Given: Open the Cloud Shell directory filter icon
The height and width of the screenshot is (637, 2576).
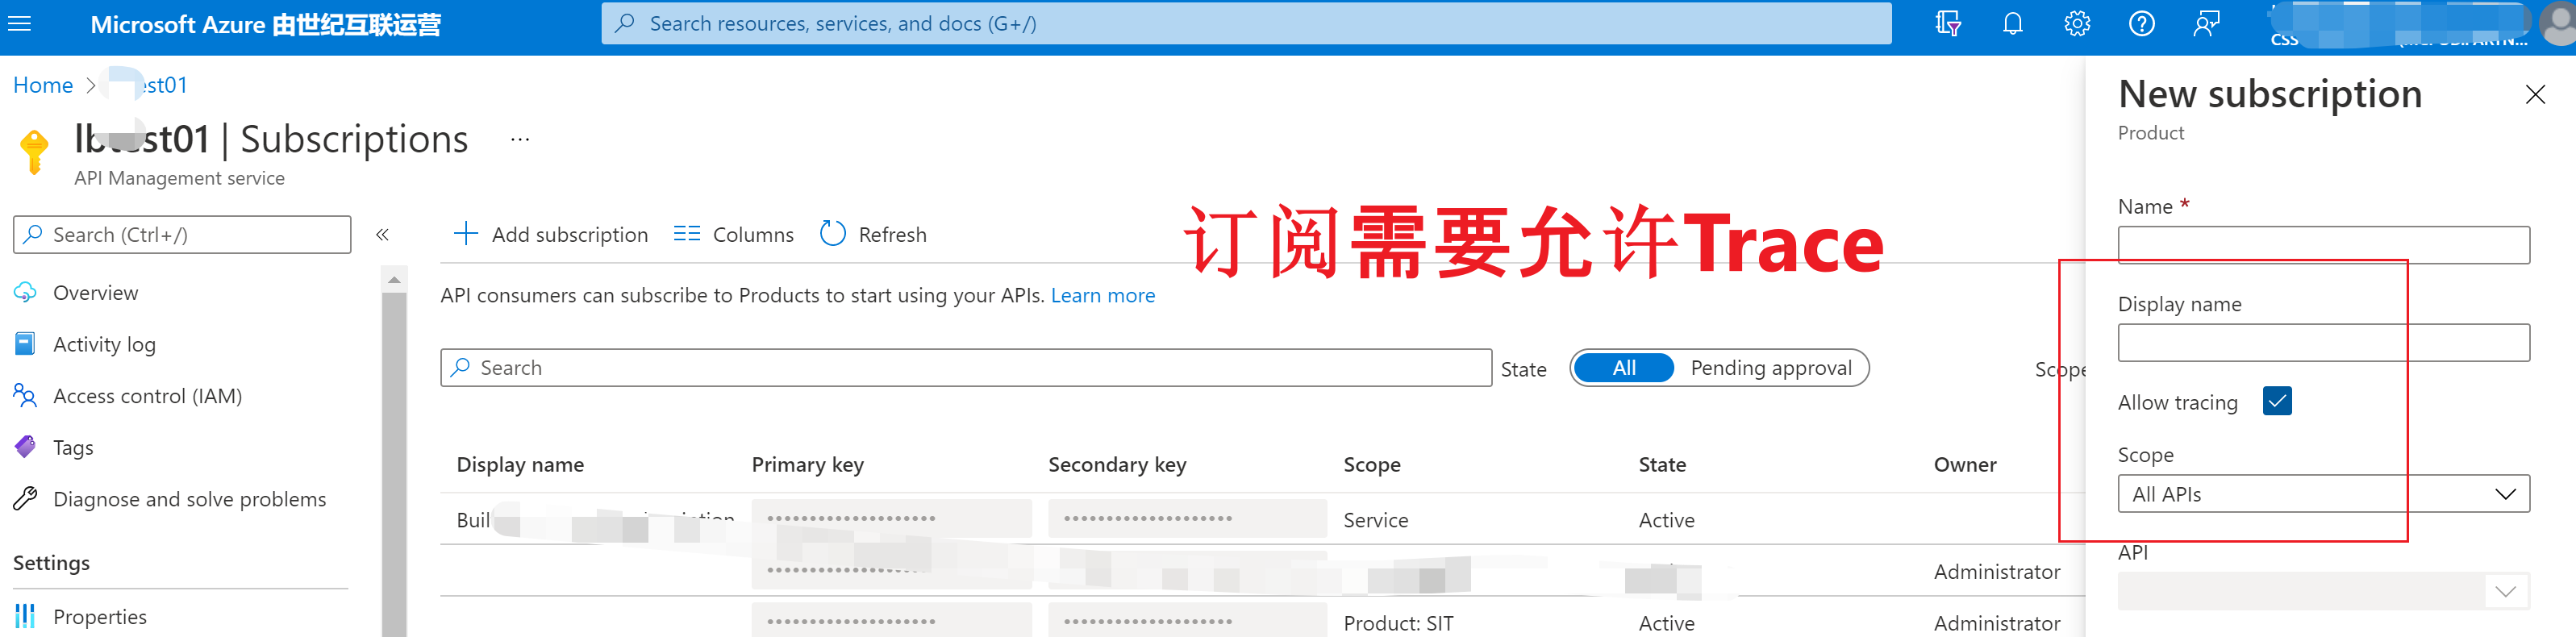Looking at the screenshot, I should click(1947, 24).
